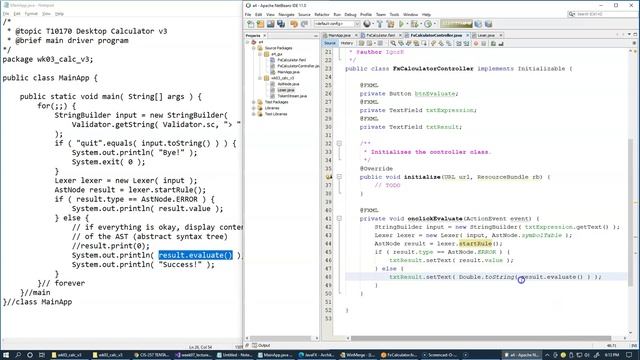
Task: Collapse code fold at line 41 onclickEvaluate
Action: (x=339, y=219)
